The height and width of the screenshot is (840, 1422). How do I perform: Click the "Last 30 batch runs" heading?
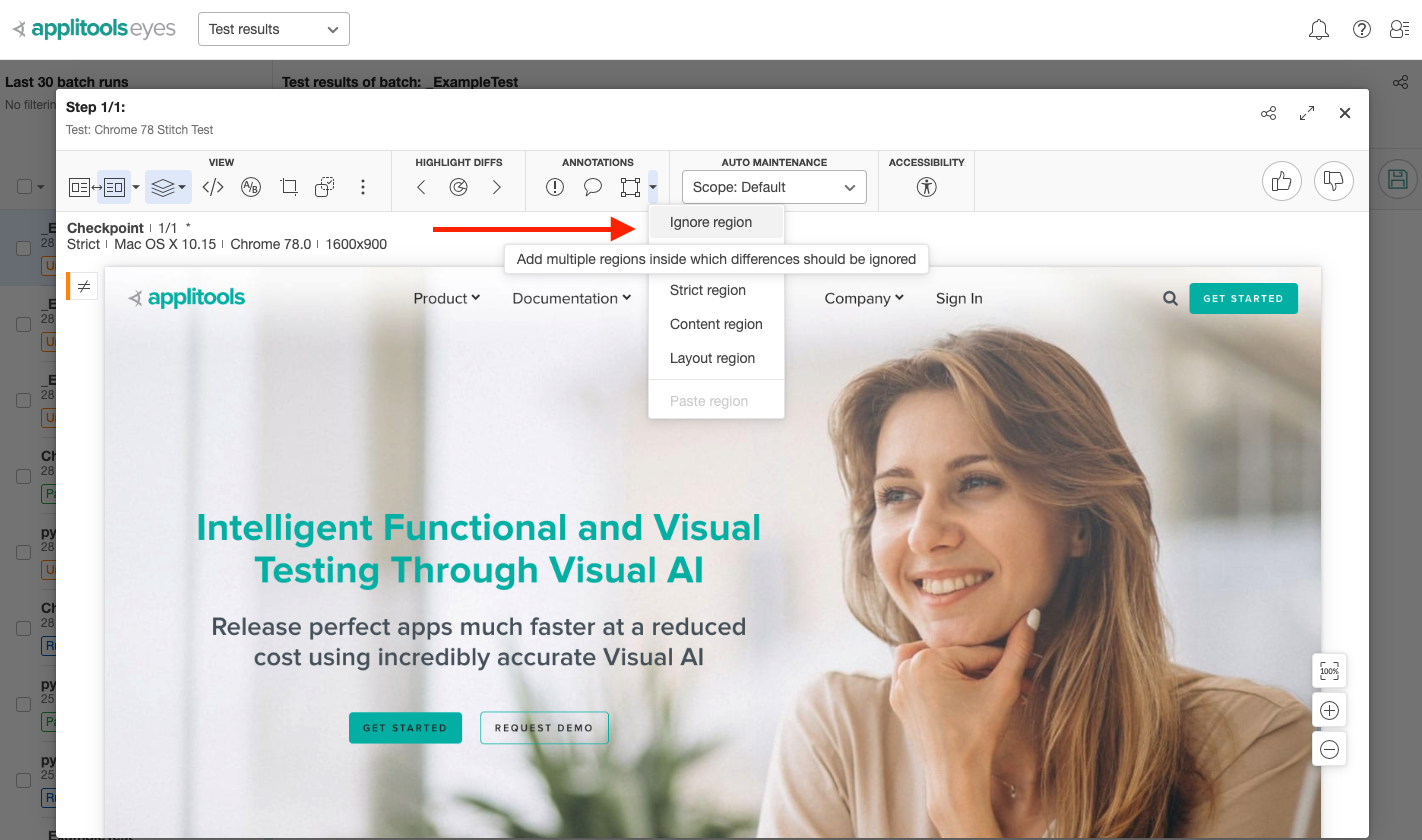(67, 82)
